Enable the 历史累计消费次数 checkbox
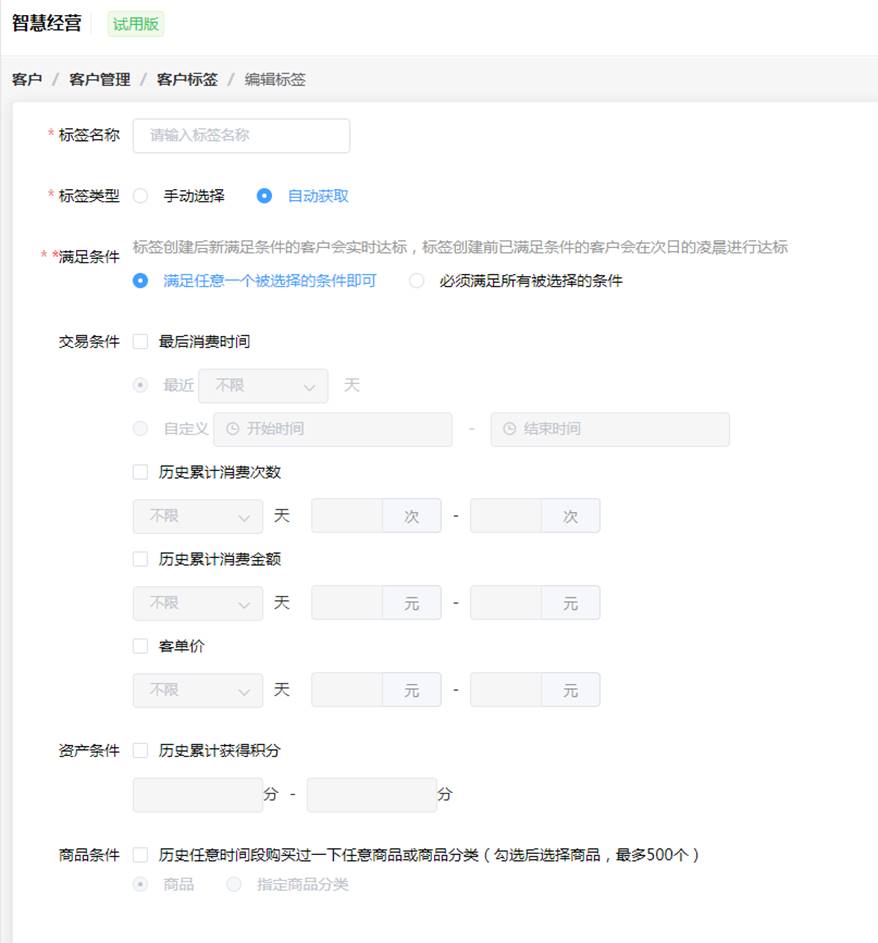 coord(140,473)
